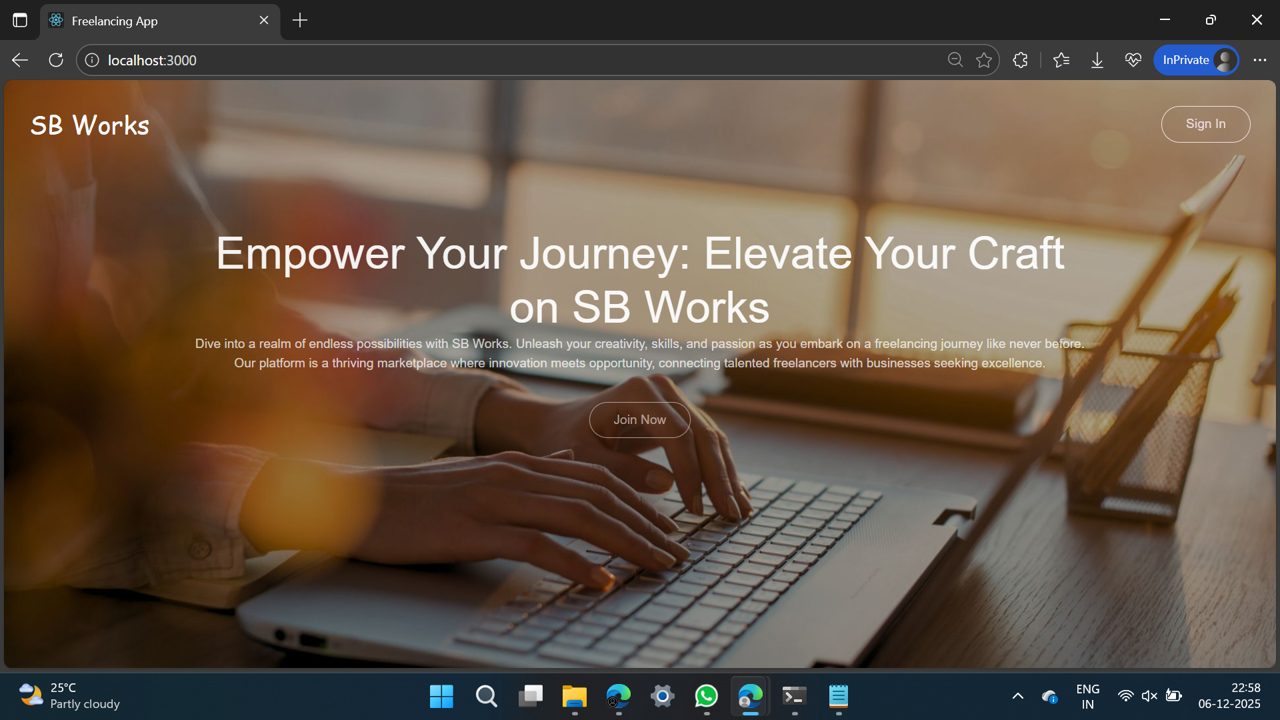The image size is (1280, 720).
Task: View site information icon in address bar
Action: tap(92, 60)
